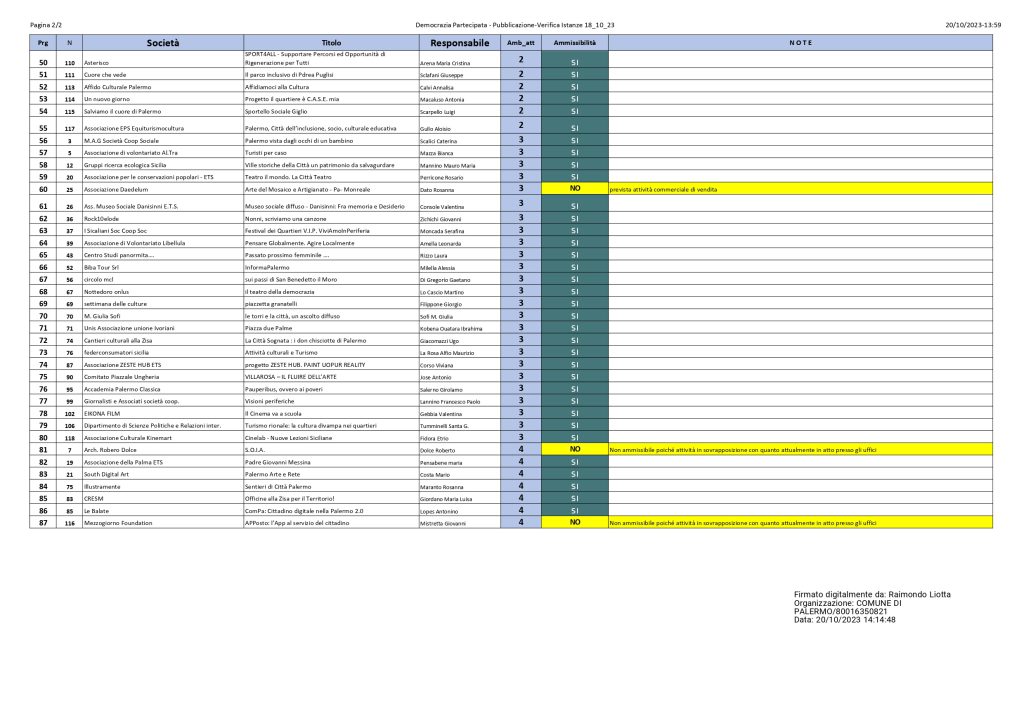Image resolution: width=1024 pixels, height=724 pixels.
Task: Select the 'Cuore che vede' cell
Action: coord(163,75)
